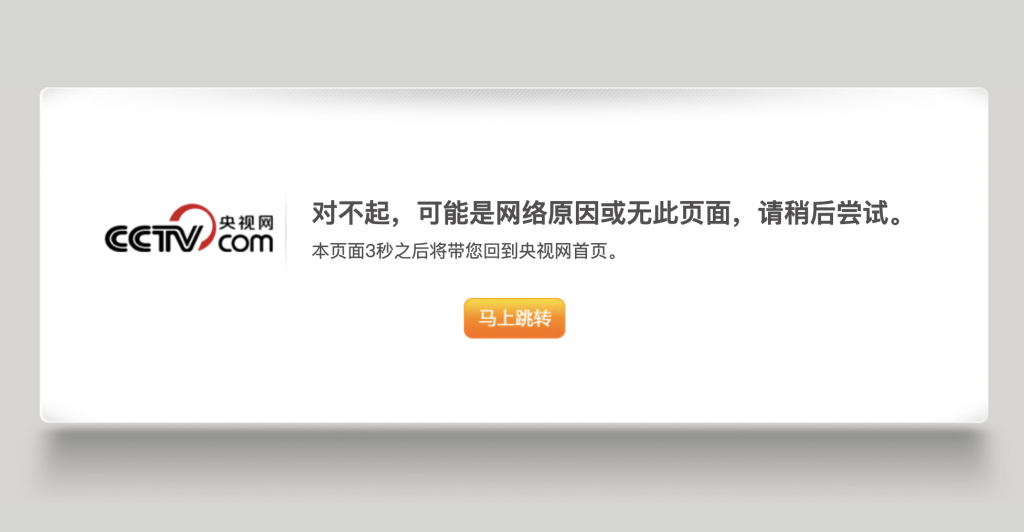Click the 网络原因 words in the headline
The height and width of the screenshot is (532, 1024).
547,213
